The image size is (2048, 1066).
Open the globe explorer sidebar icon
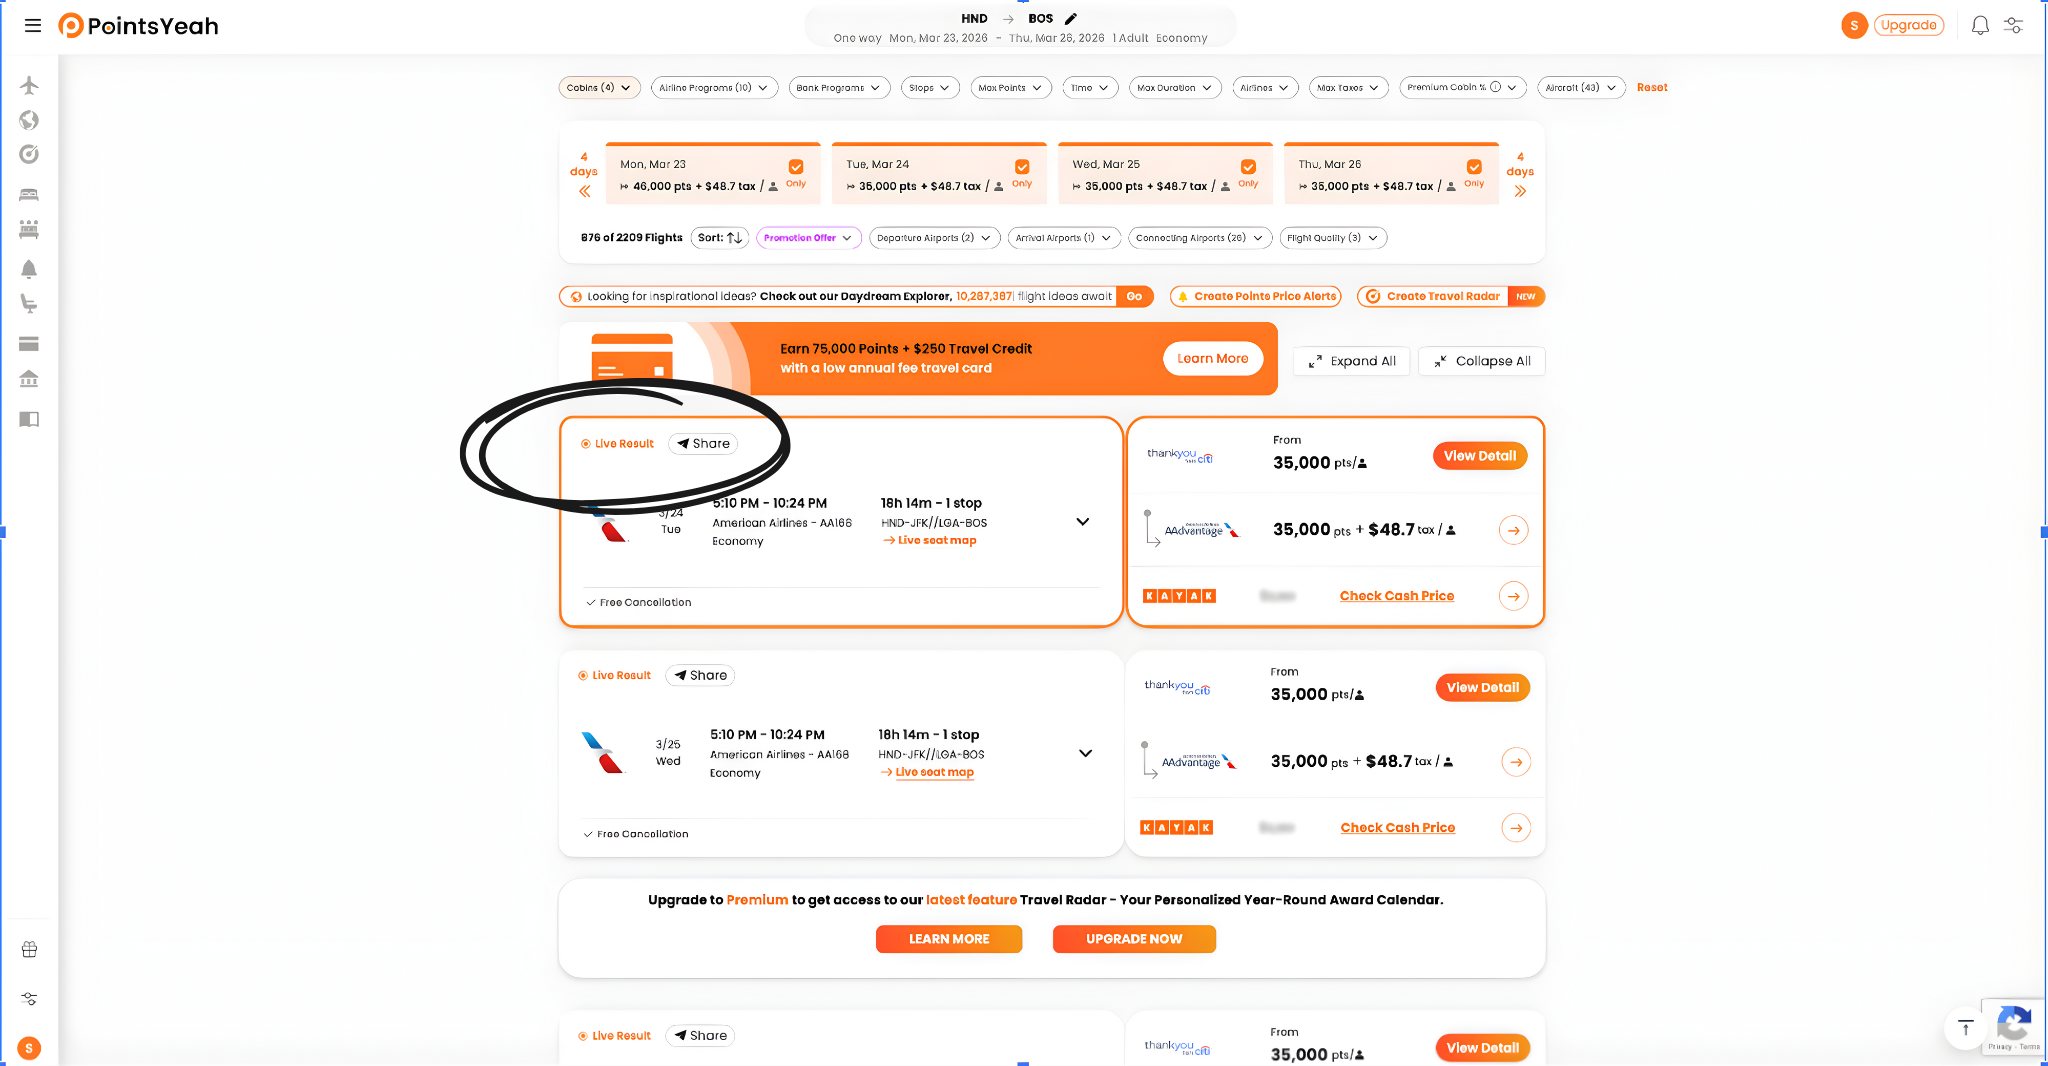29,120
